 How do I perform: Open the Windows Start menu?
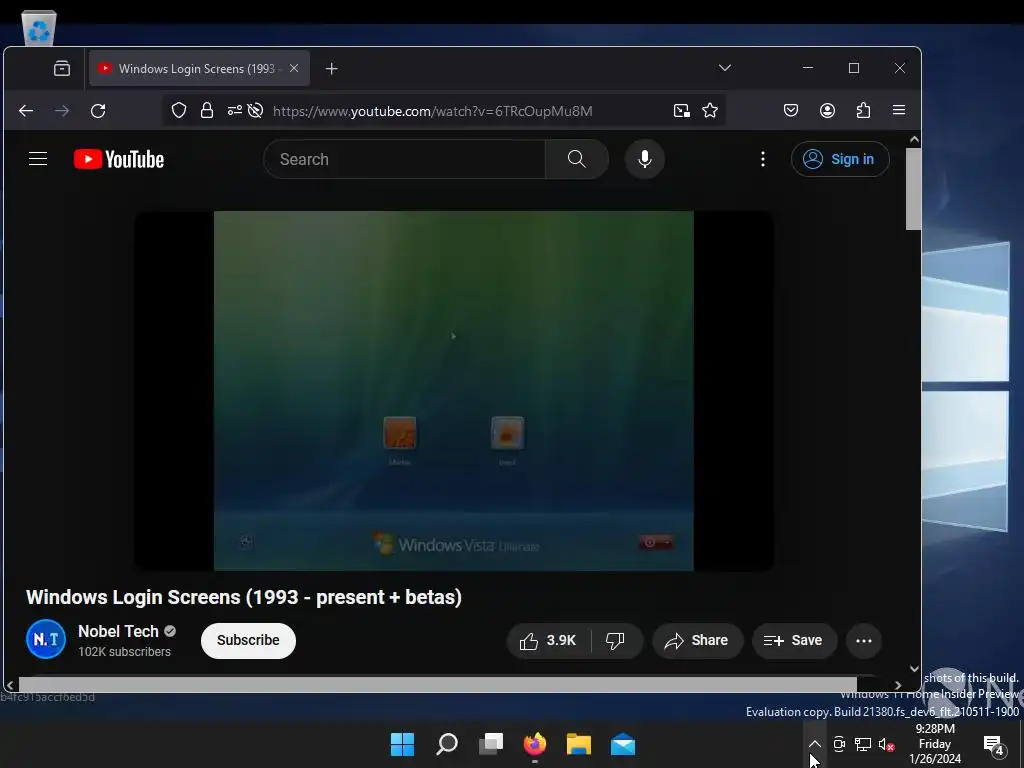click(x=402, y=744)
